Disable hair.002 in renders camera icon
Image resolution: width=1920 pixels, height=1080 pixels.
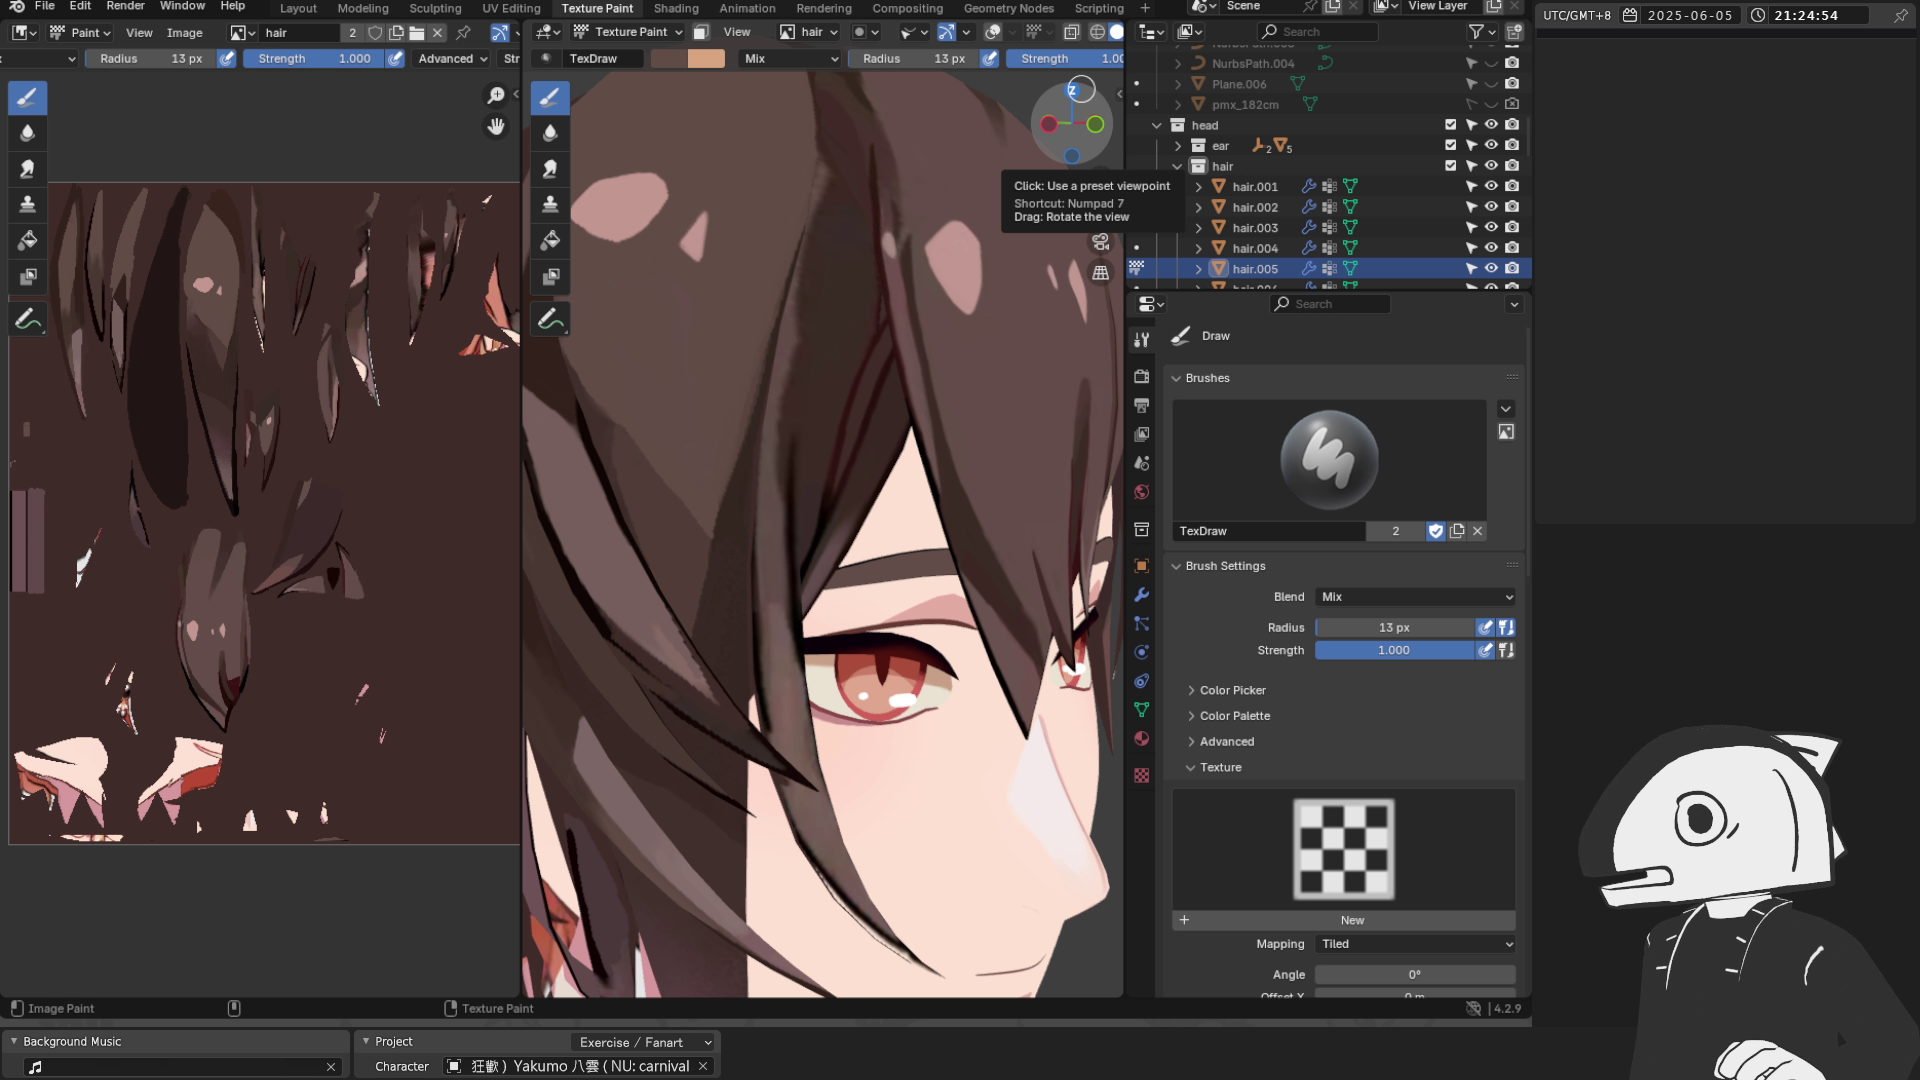click(x=1512, y=207)
